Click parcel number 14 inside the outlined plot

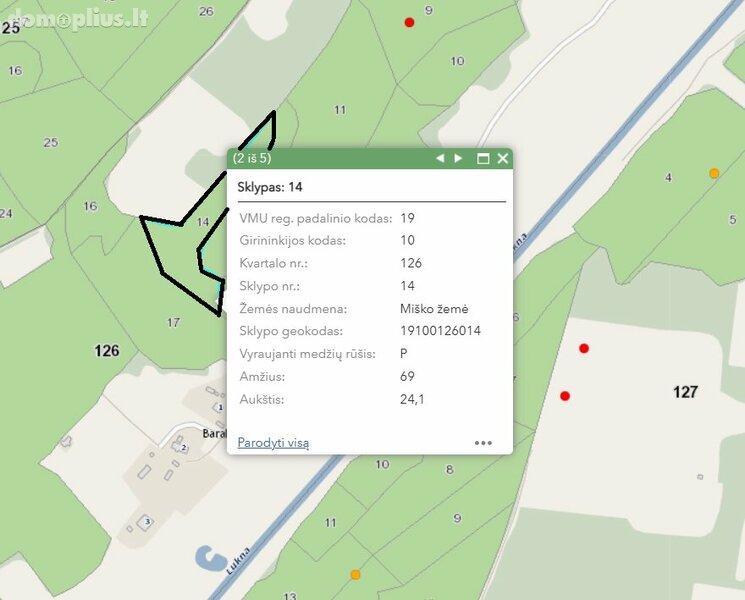tap(203, 222)
